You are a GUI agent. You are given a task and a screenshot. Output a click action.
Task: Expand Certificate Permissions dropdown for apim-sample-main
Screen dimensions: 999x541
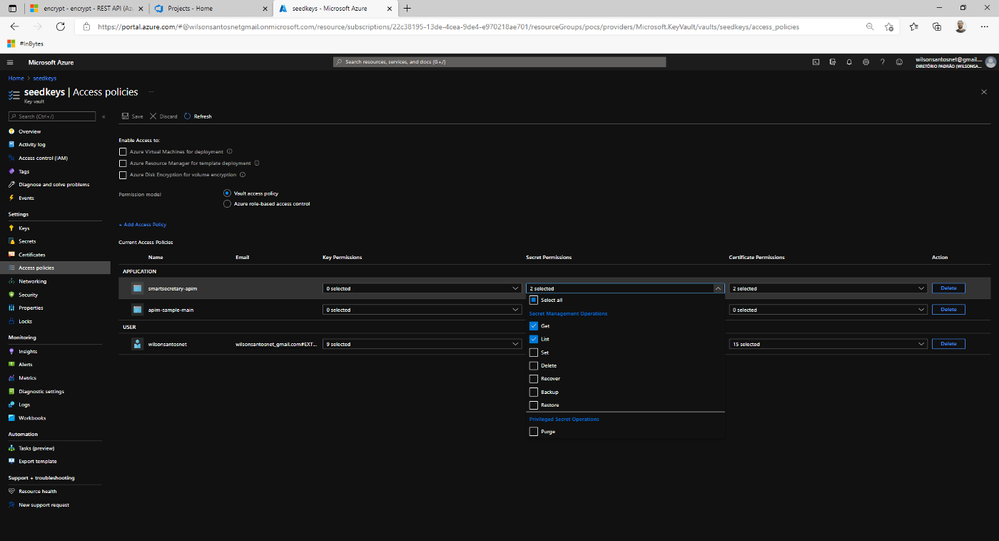coord(828,310)
